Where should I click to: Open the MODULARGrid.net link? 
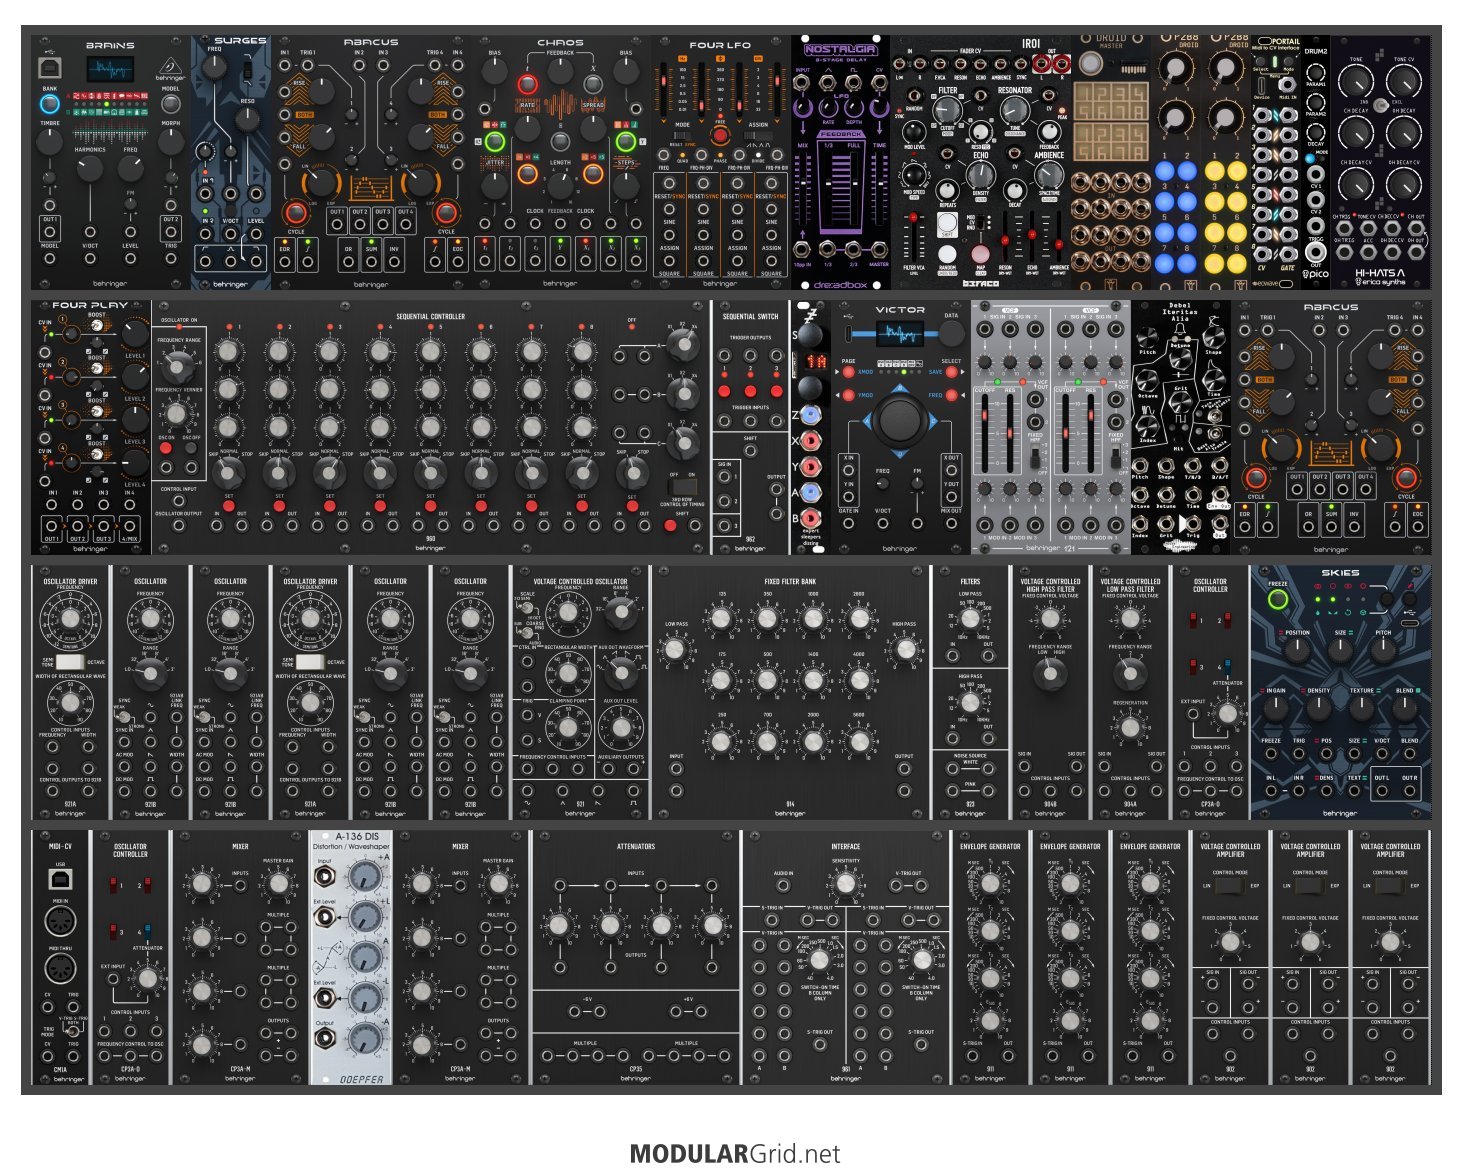[735, 1154]
